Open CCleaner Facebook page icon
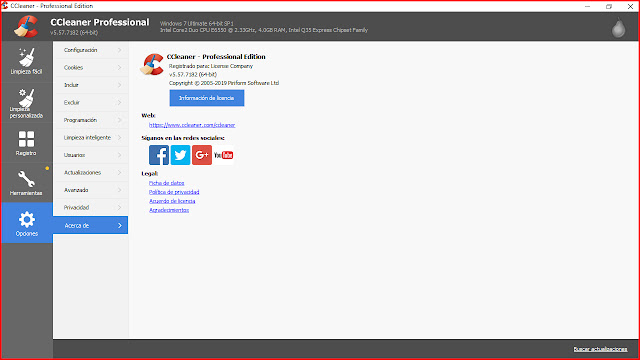This screenshot has width=640, height=360. click(x=159, y=155)
